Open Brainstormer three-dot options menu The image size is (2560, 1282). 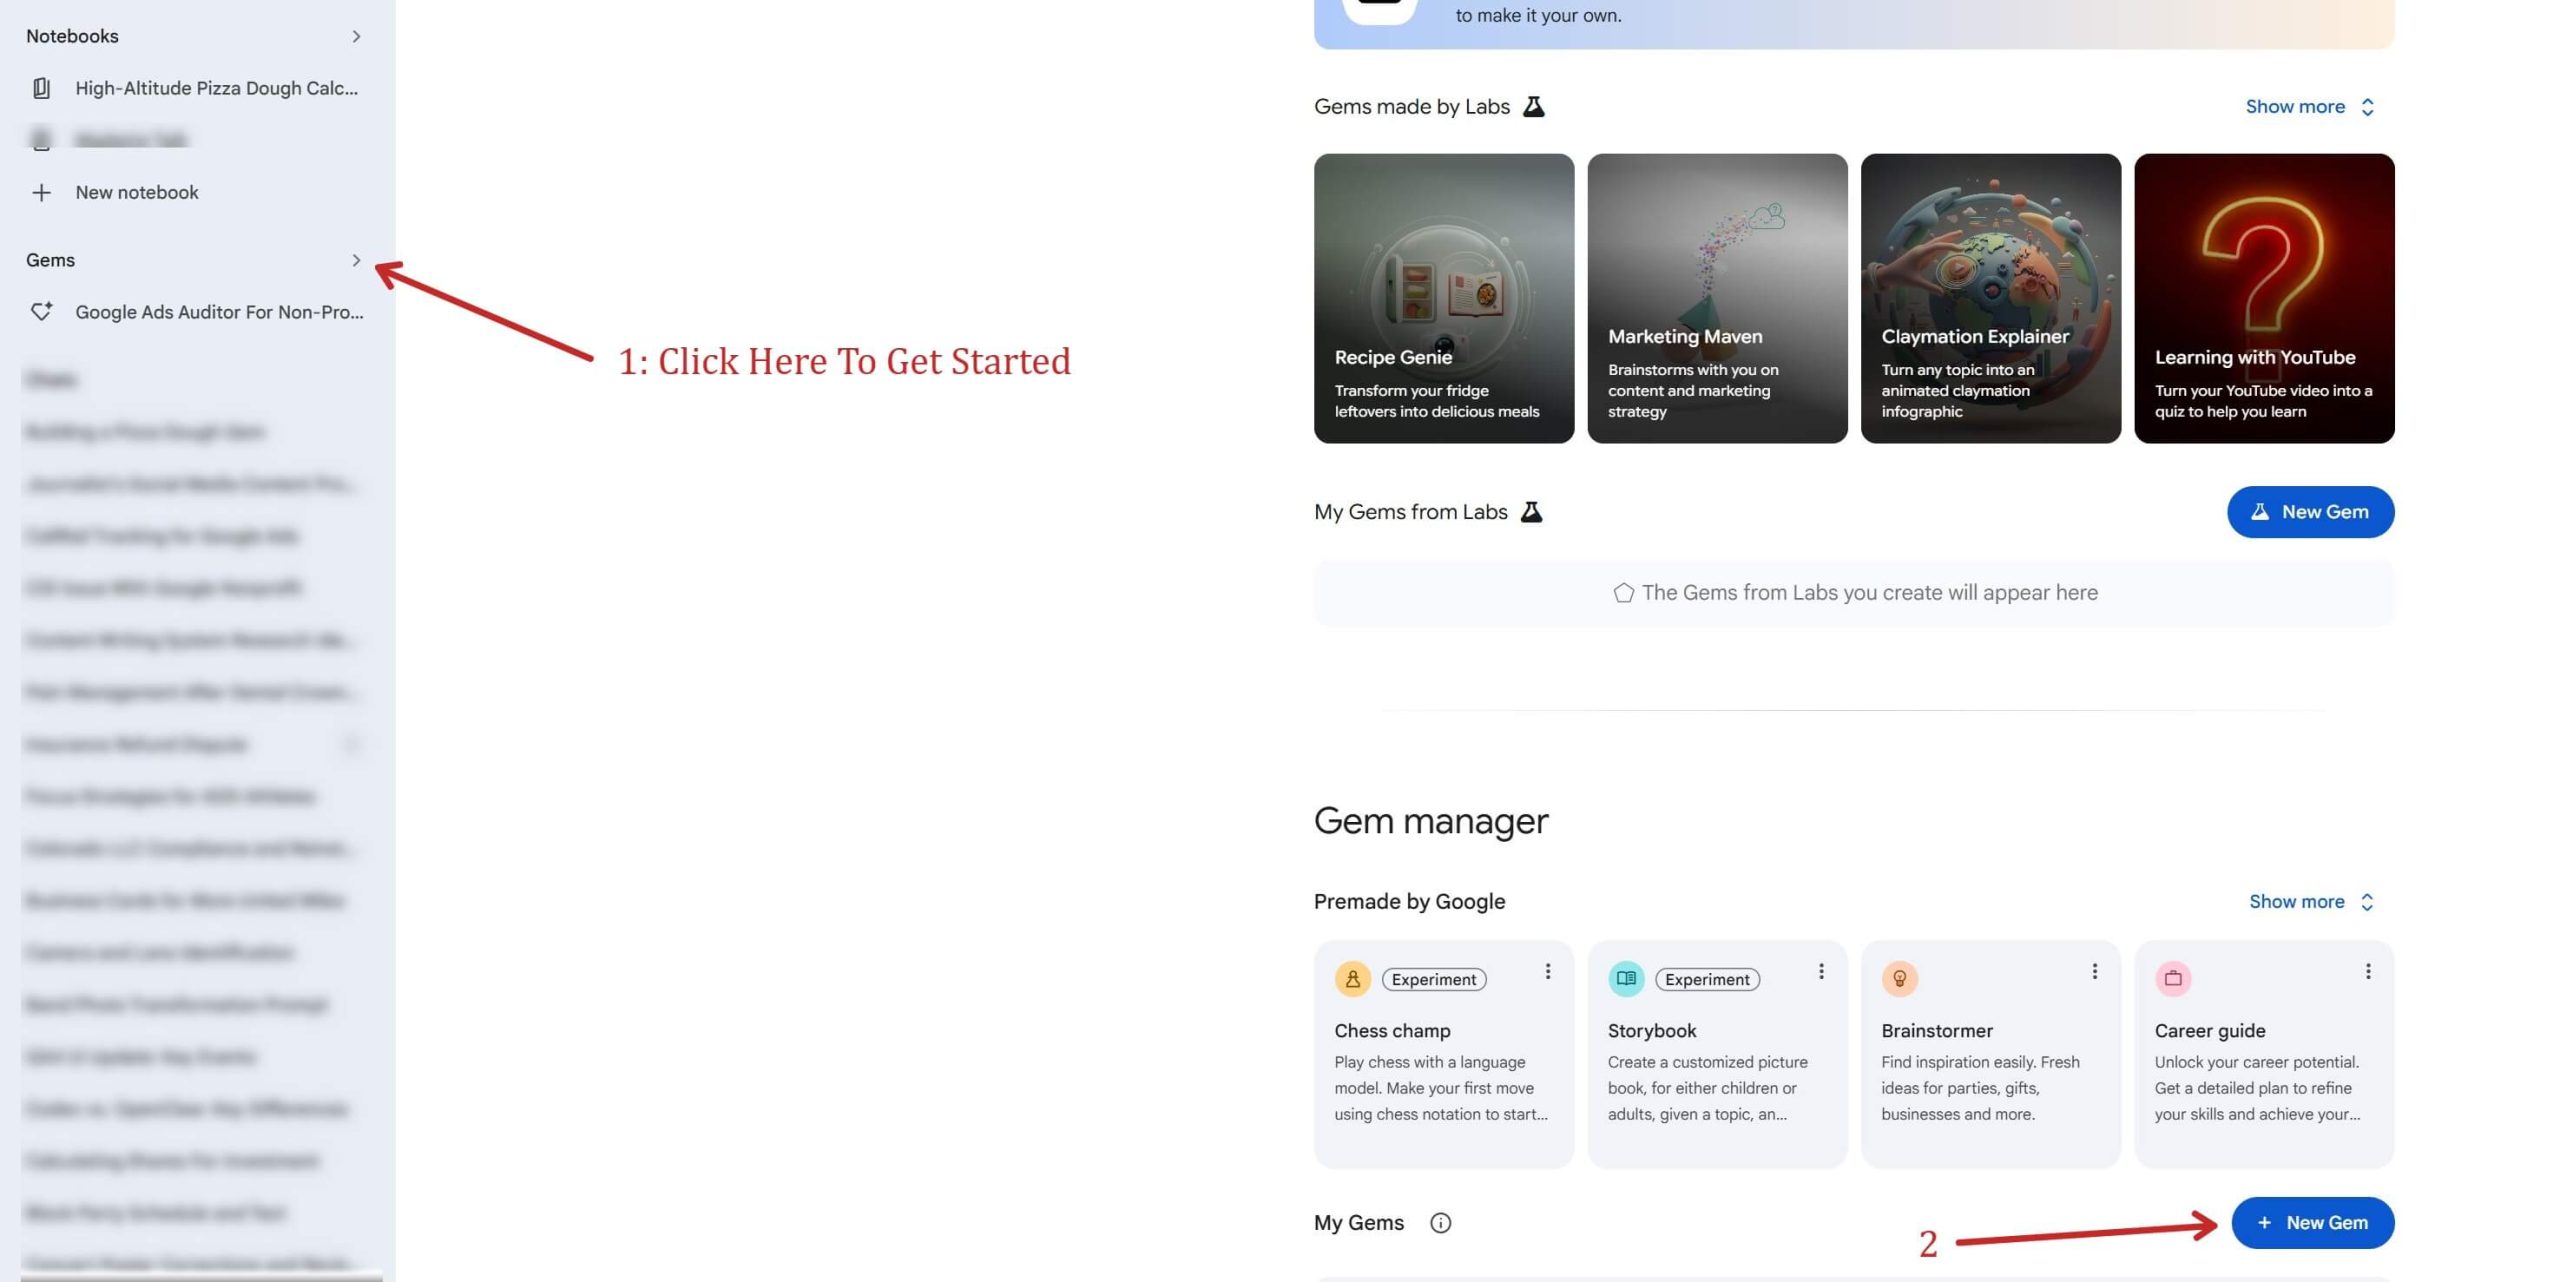pos(2094,972)
